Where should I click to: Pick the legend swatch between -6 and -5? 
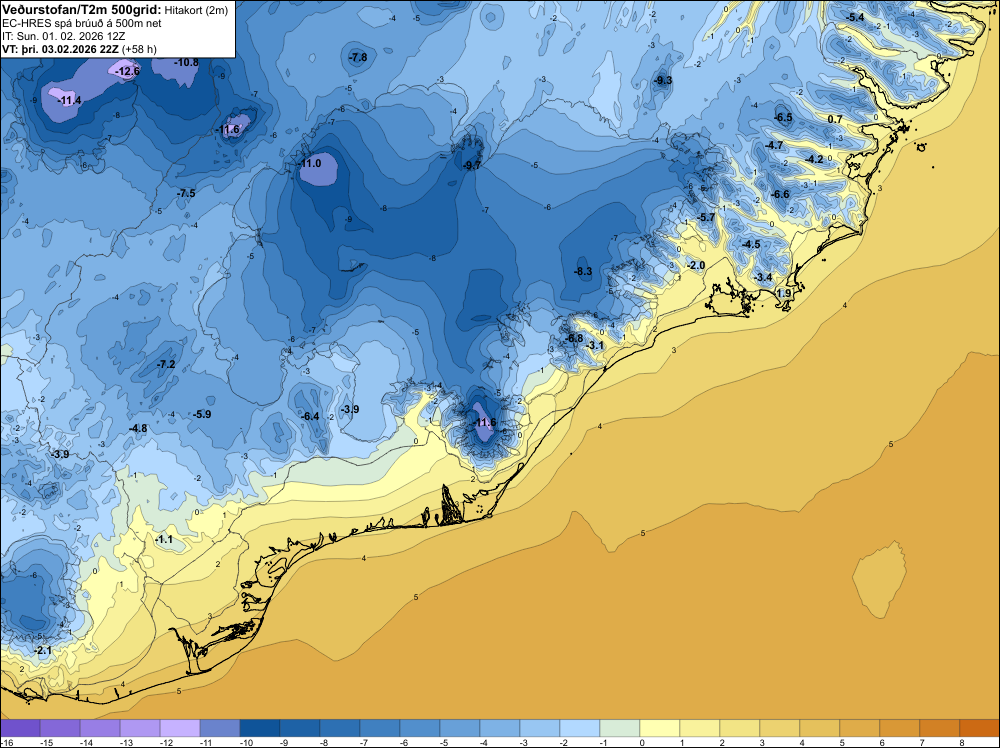tap(420, 728)
